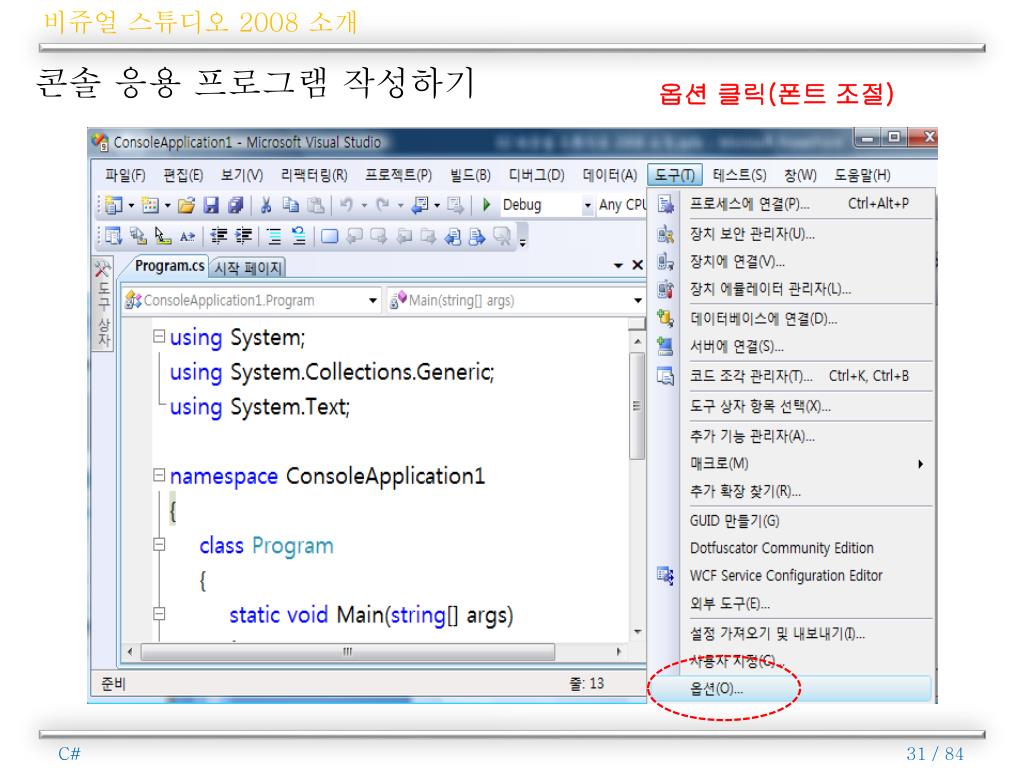The height and width of the screenshot is (768, 1024).
Task: Select 옵션(O)... in the tools menu
Action: click(792, 688)
